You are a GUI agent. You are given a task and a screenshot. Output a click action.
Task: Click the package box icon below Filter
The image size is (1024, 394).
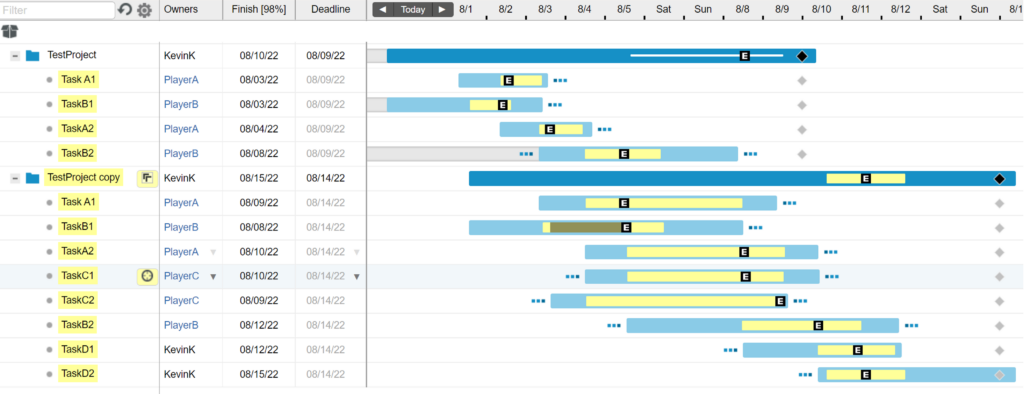10,31
